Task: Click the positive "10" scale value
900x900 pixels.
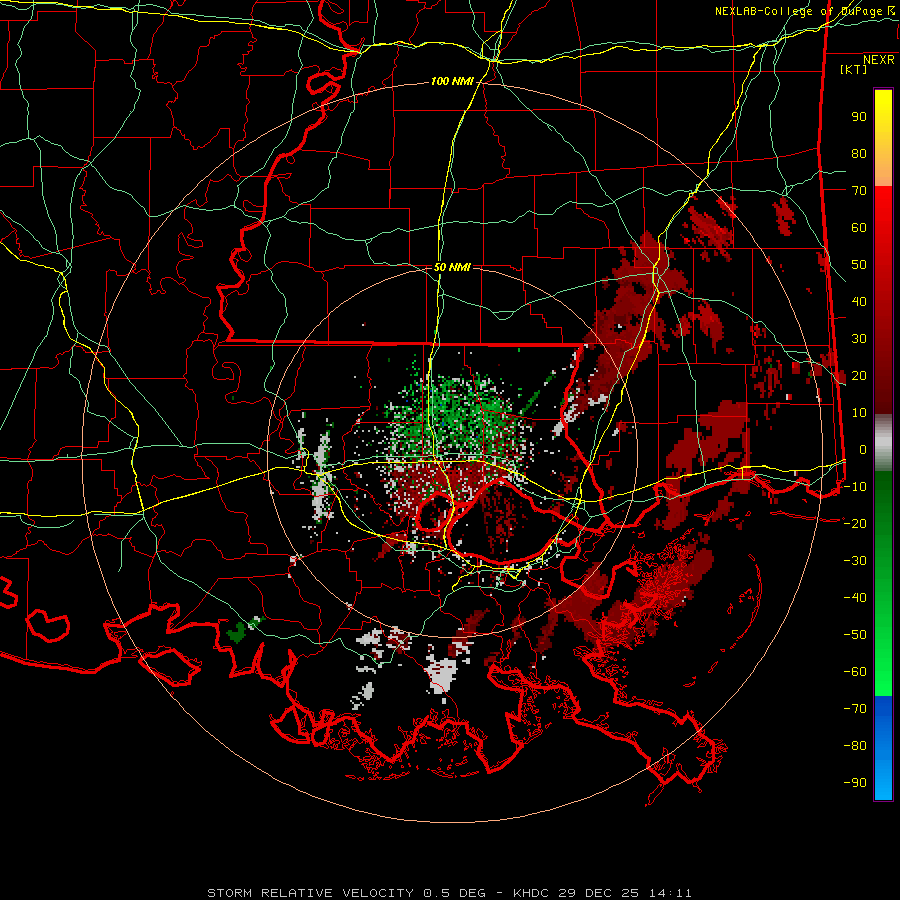Action: tap(859, 413)
